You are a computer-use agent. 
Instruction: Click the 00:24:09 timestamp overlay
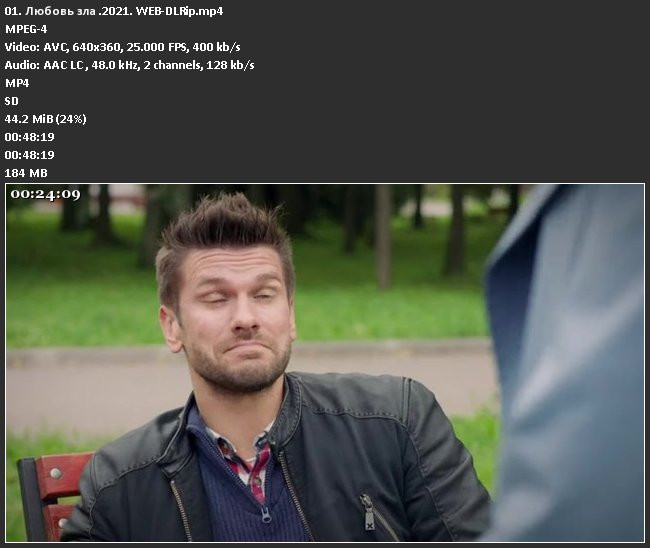coord(45,194)
